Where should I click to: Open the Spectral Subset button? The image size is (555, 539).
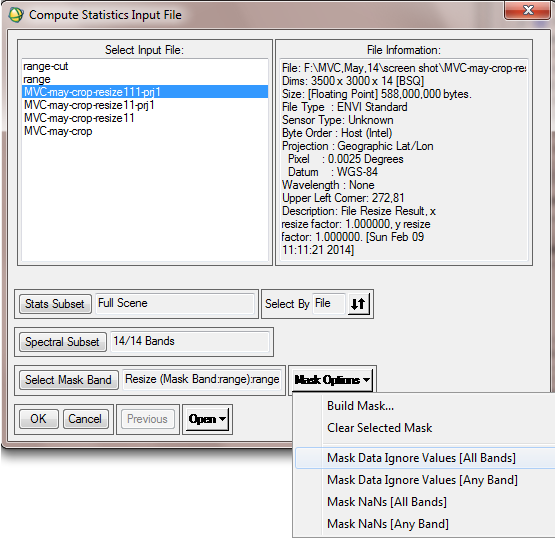(x=62, y=342)
